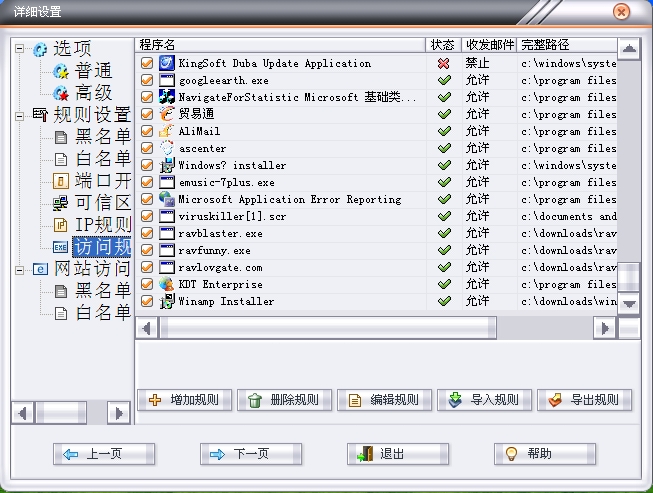Toggle the ravblaster.exe checkbox
Screen dimensions: 653x493
click(x=147, y=233)
